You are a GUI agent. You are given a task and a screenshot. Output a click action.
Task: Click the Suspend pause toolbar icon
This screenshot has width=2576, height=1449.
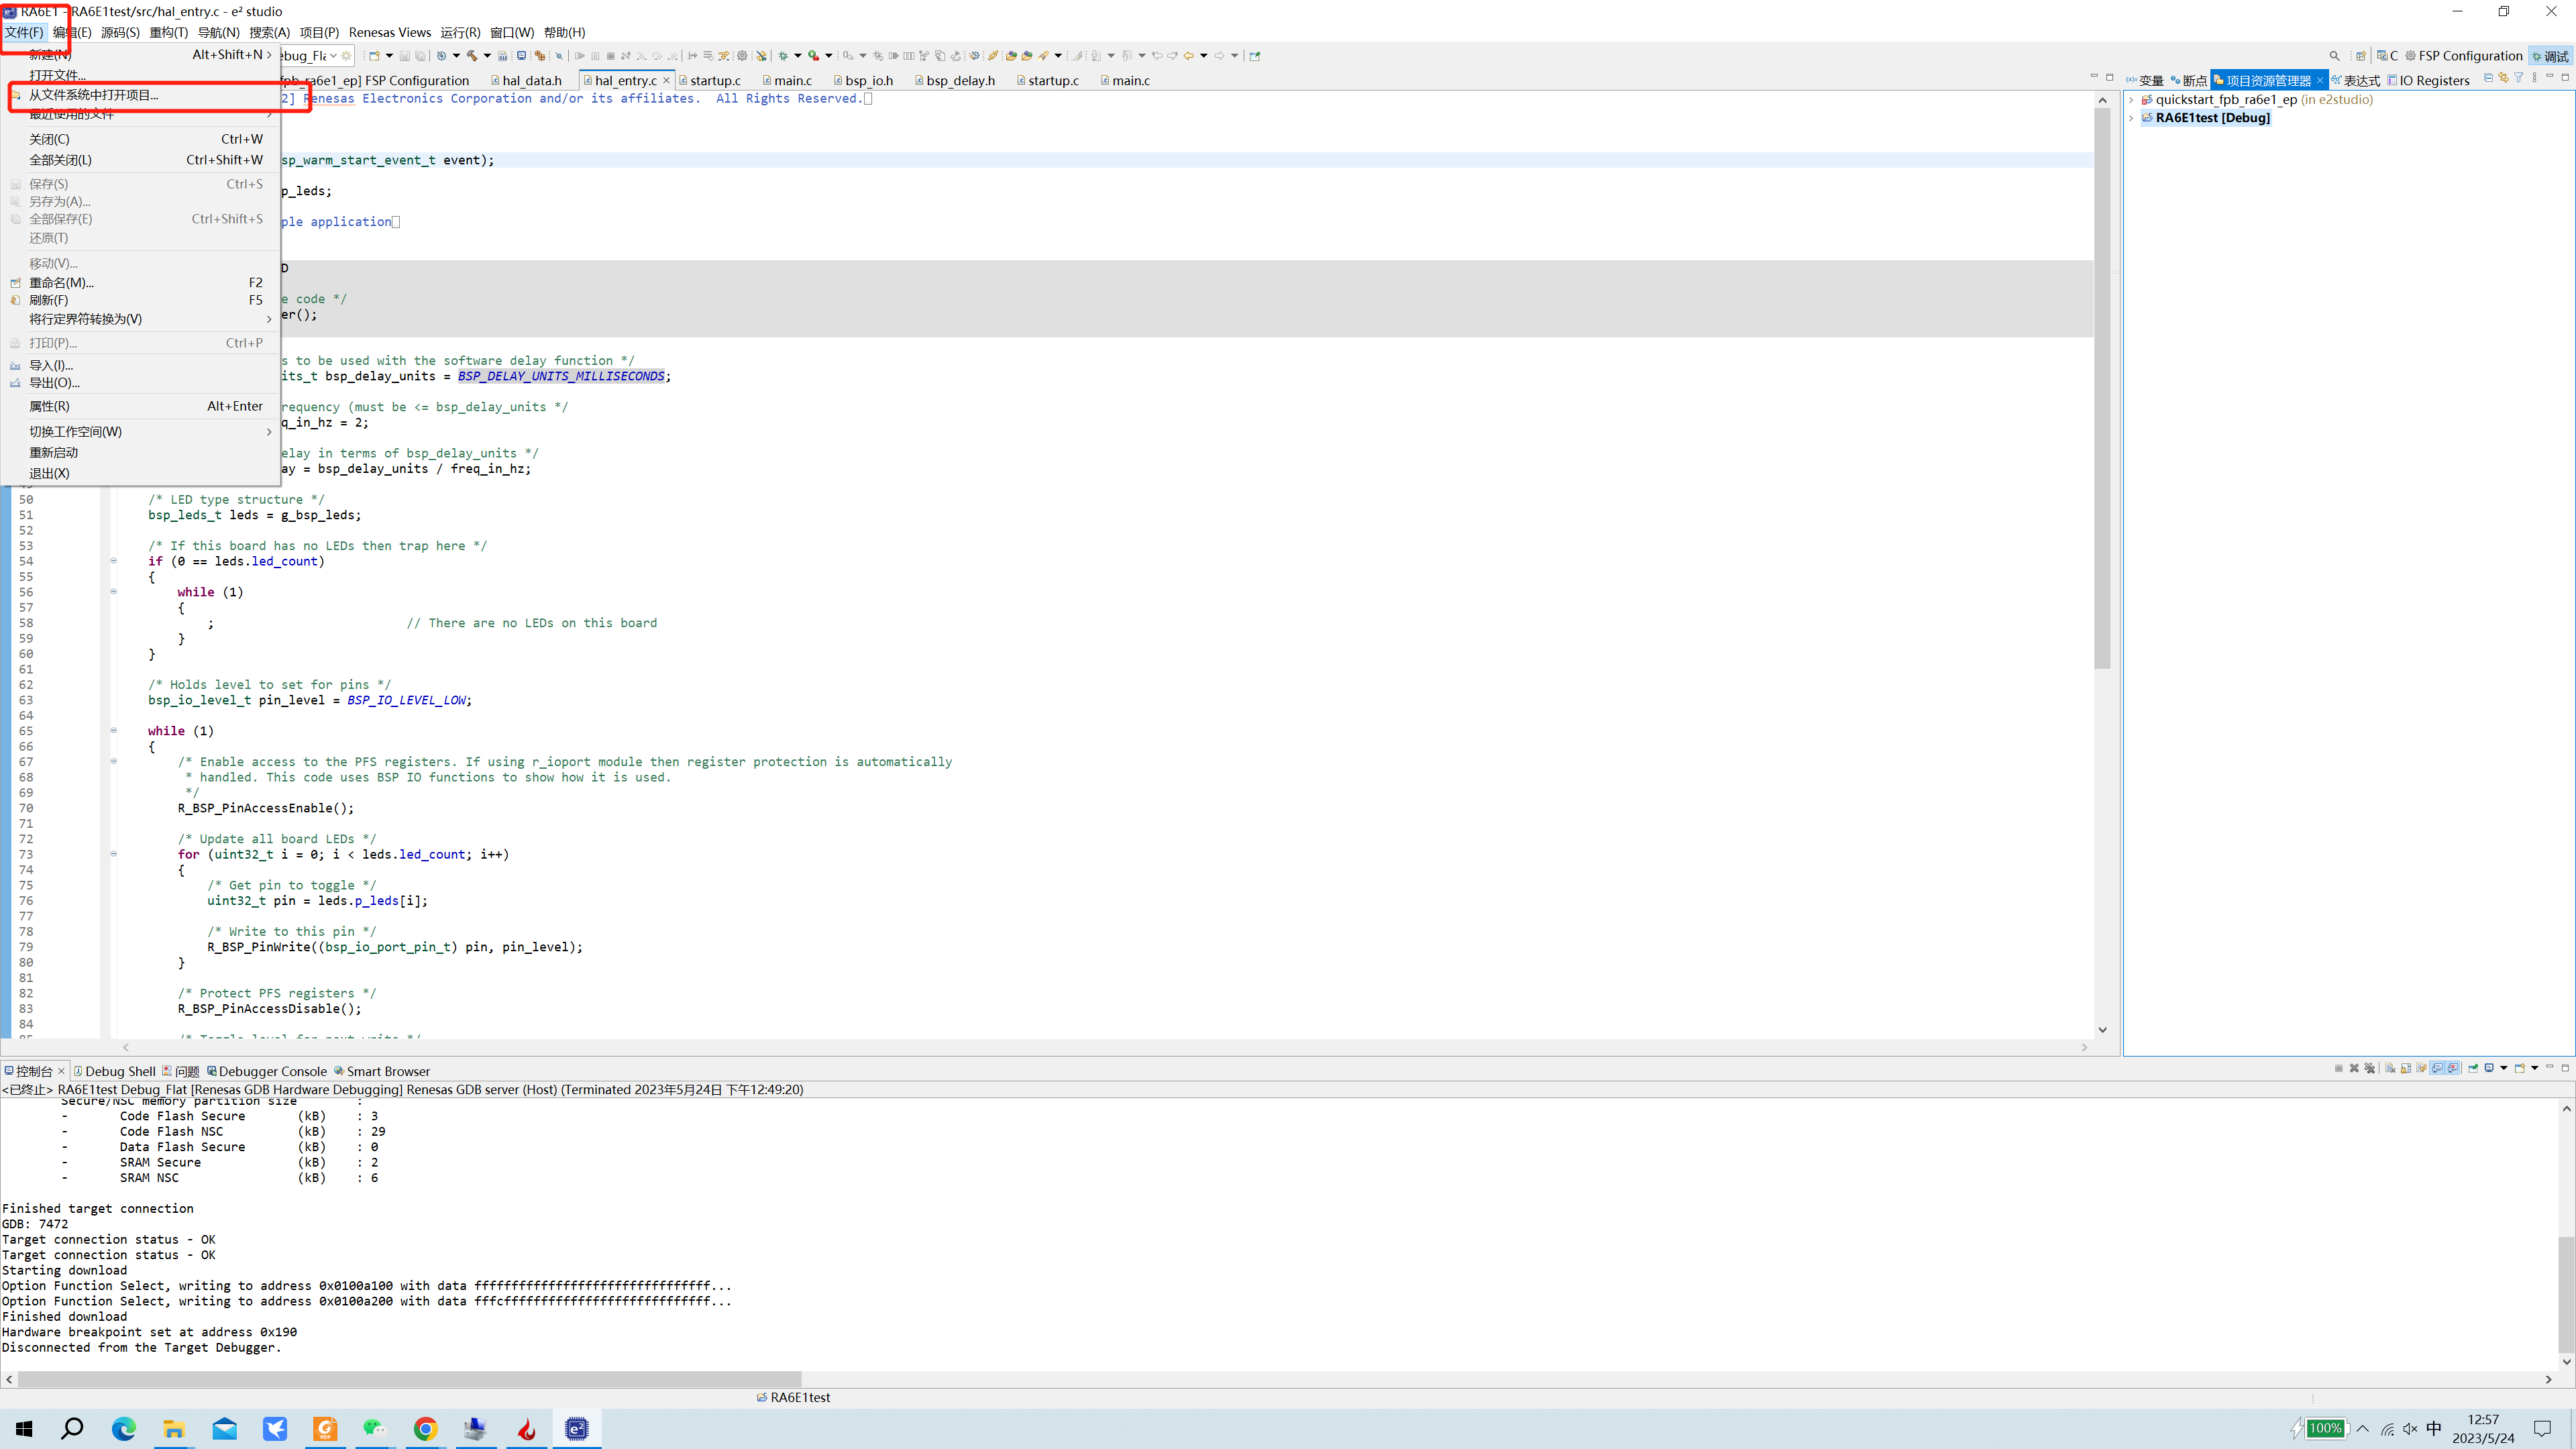(595, 56)
